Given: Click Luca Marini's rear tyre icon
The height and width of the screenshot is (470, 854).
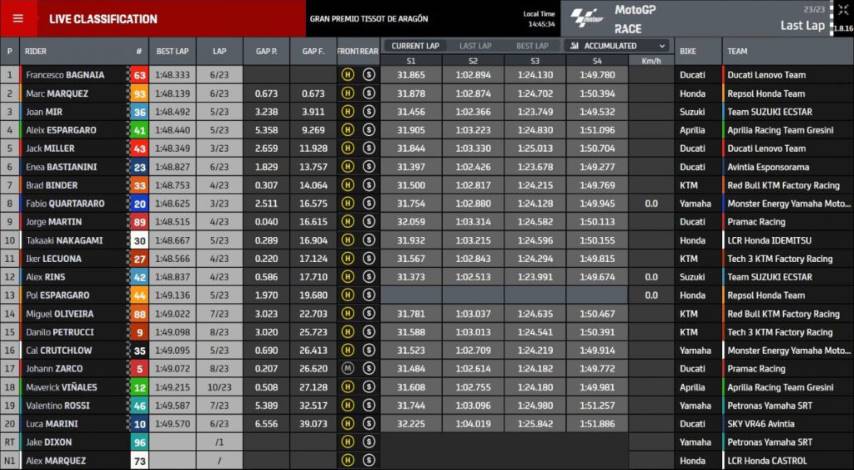Looking at the screenshot, I should click(x=369, y=424).
